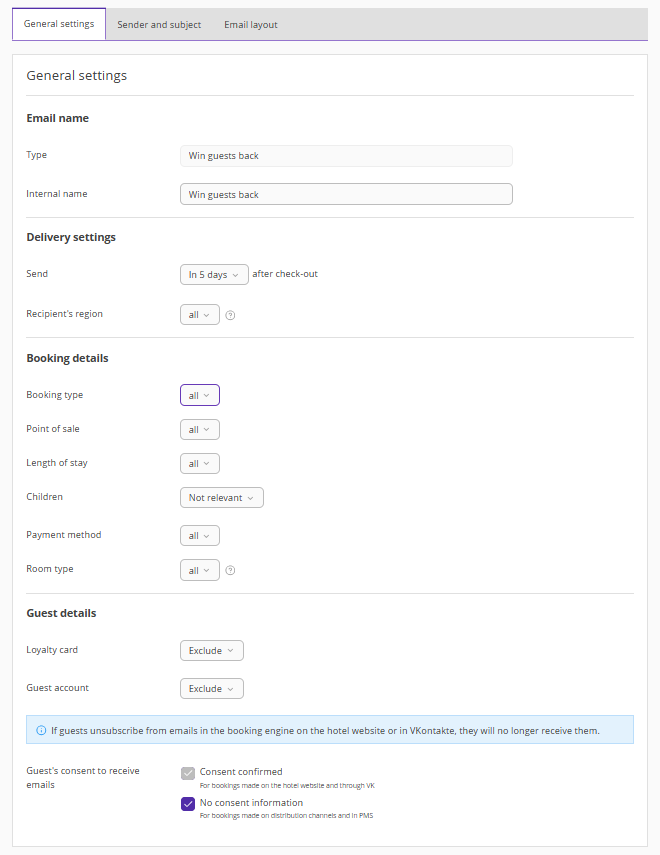Open the Loyalty card Exclude dropdown
660x855 pixels.
coord(211,651)
